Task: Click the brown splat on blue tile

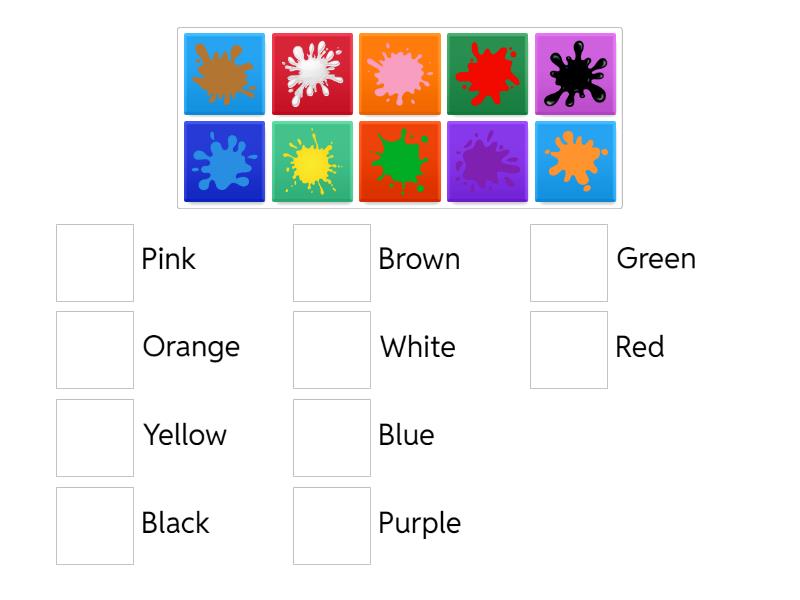Action: (x=224, y=74)
